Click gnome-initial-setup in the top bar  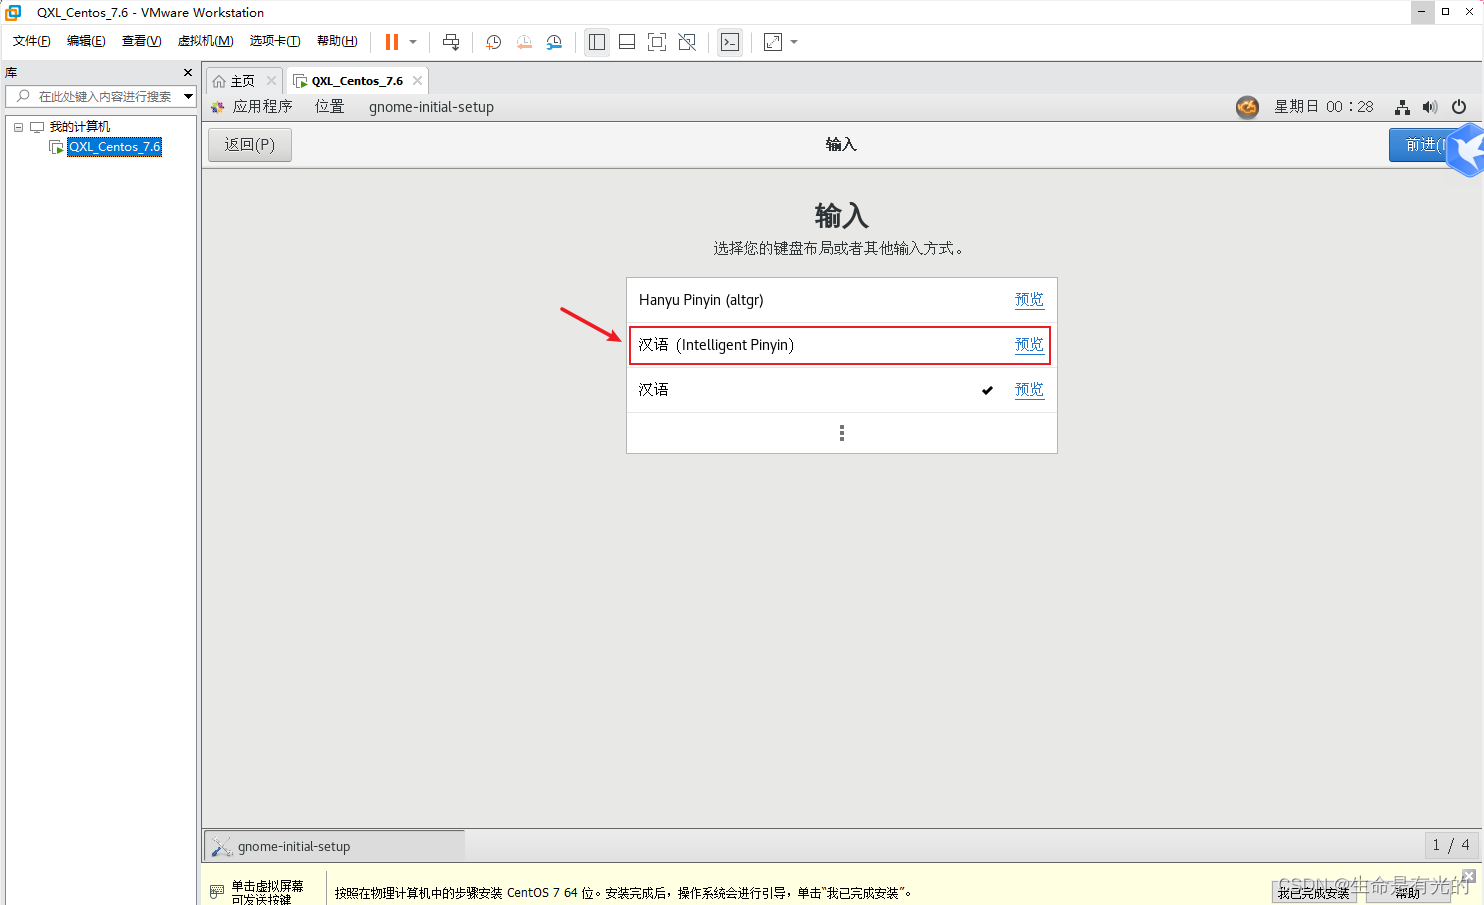pos(431,107)
